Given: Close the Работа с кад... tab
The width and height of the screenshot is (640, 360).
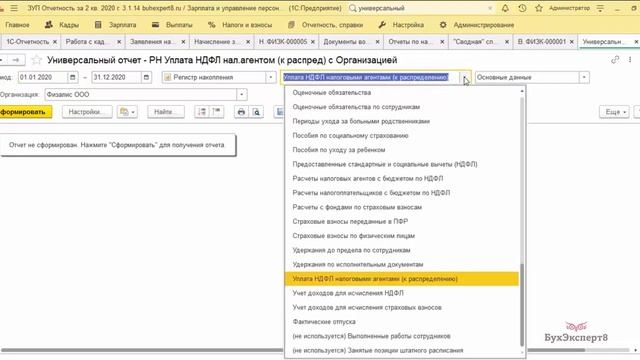Looking at the screenshot, I should tap(119, 42).
